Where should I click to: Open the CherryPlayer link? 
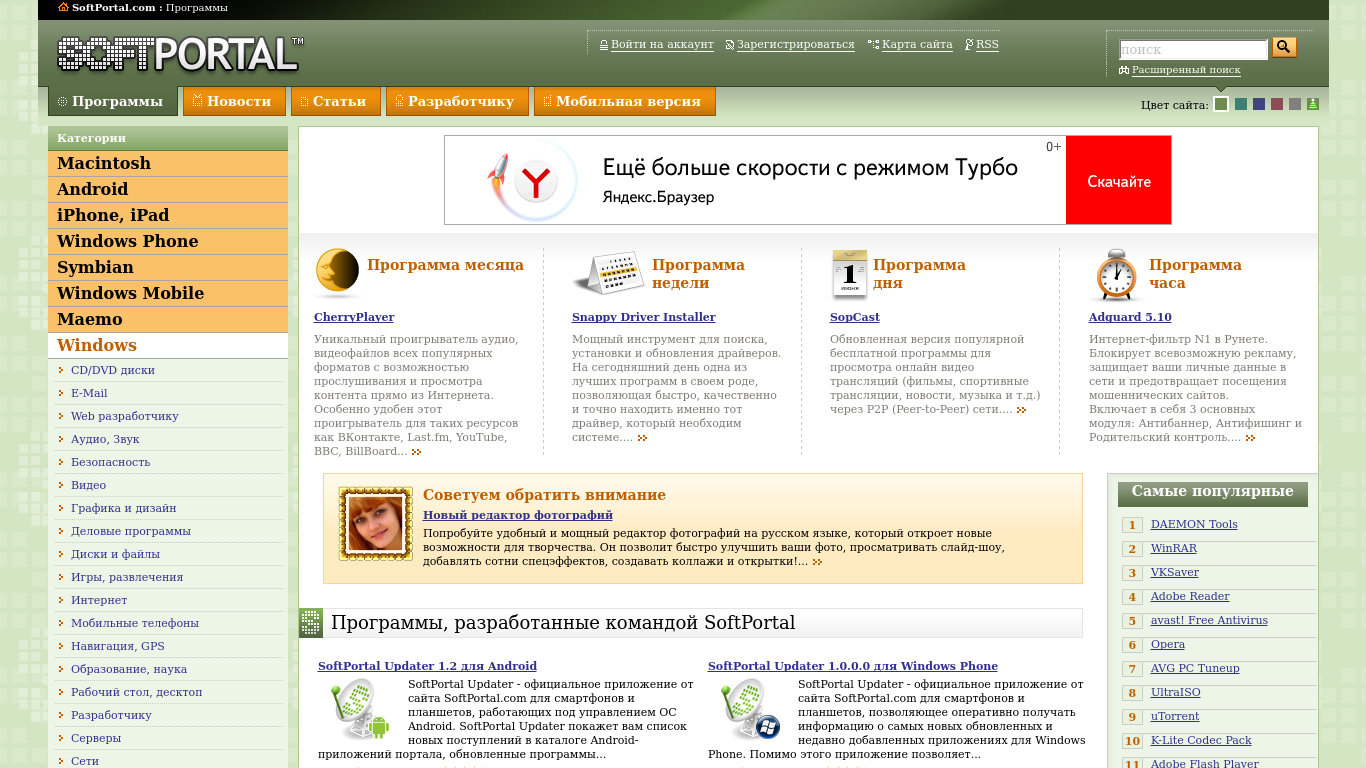pos(354,317)
